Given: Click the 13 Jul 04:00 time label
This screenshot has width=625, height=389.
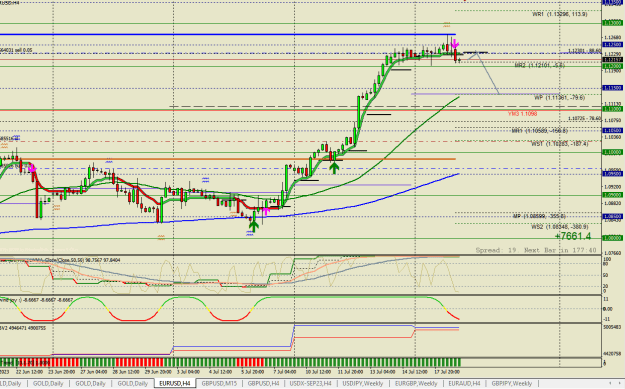Looking at the screenshot, I should point(382,372).
